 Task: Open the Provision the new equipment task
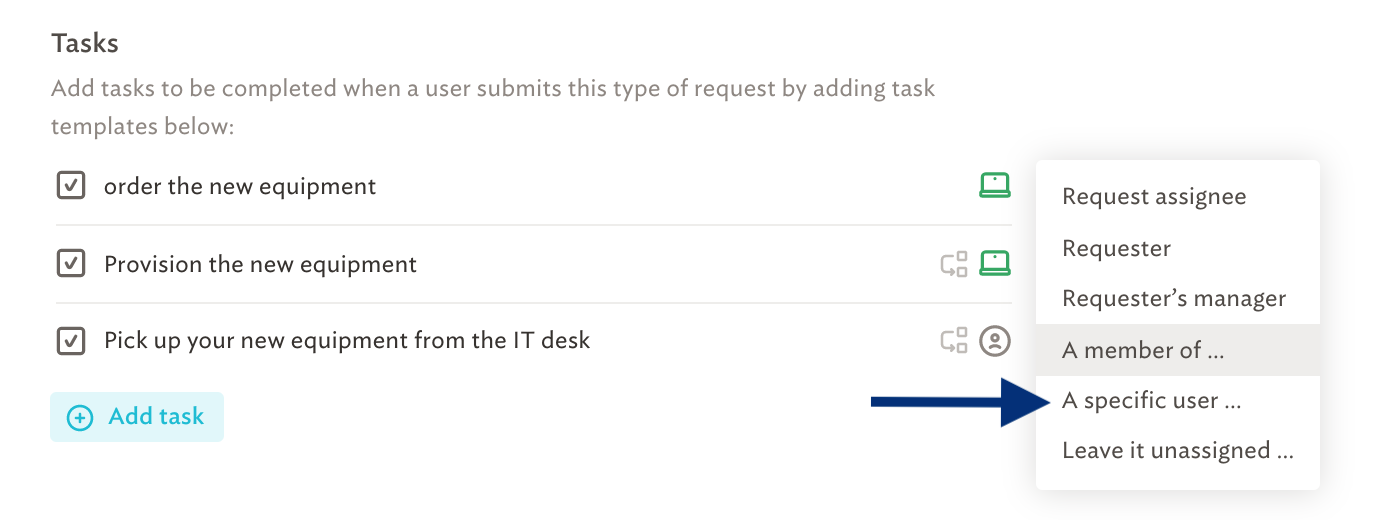260,265
